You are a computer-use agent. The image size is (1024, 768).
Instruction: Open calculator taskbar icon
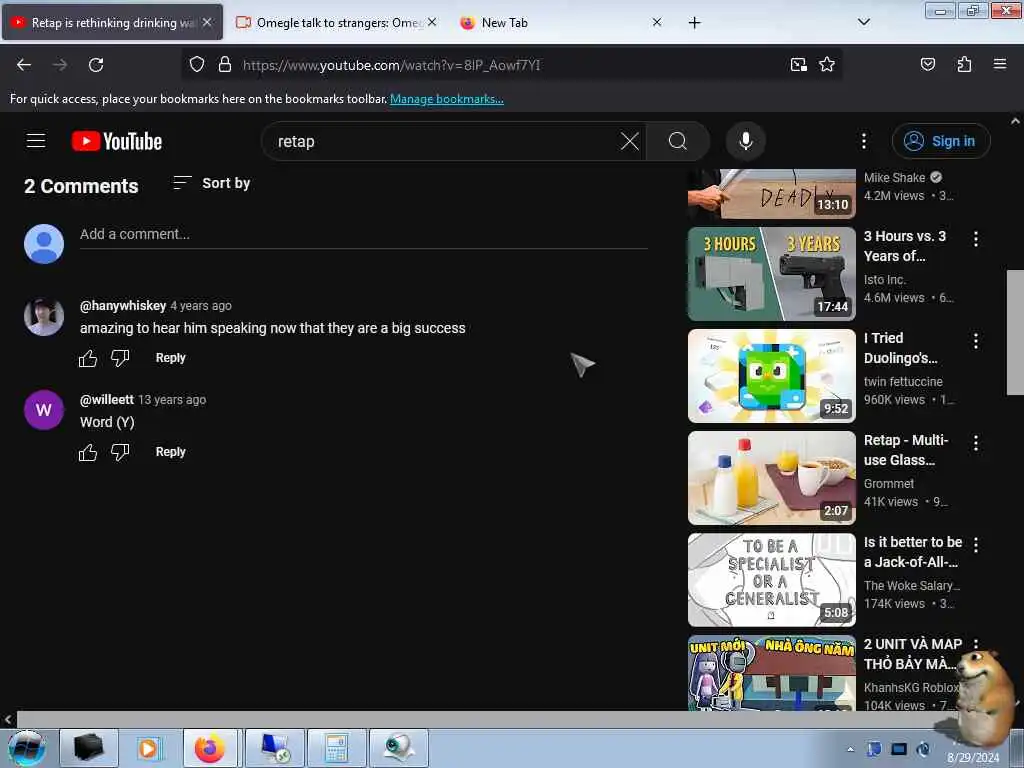(x=336, y=748)
